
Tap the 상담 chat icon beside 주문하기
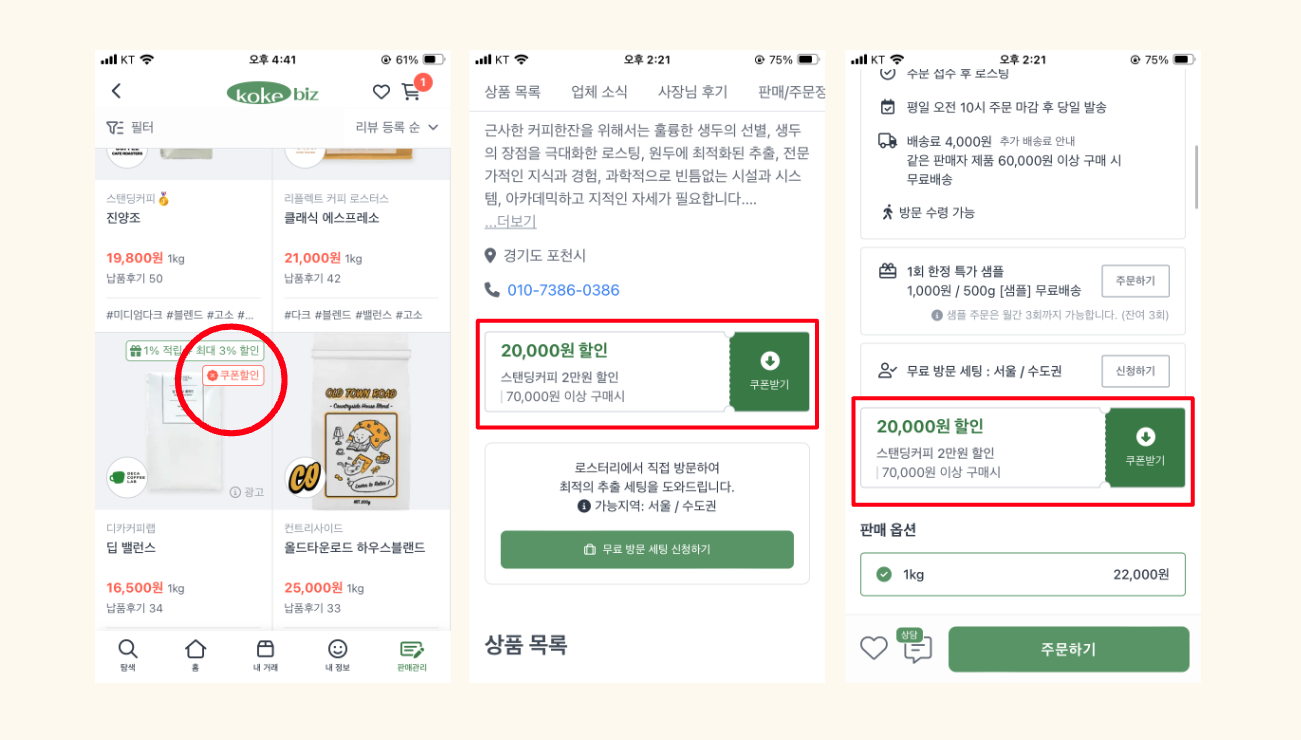click(x=915, y=647)
